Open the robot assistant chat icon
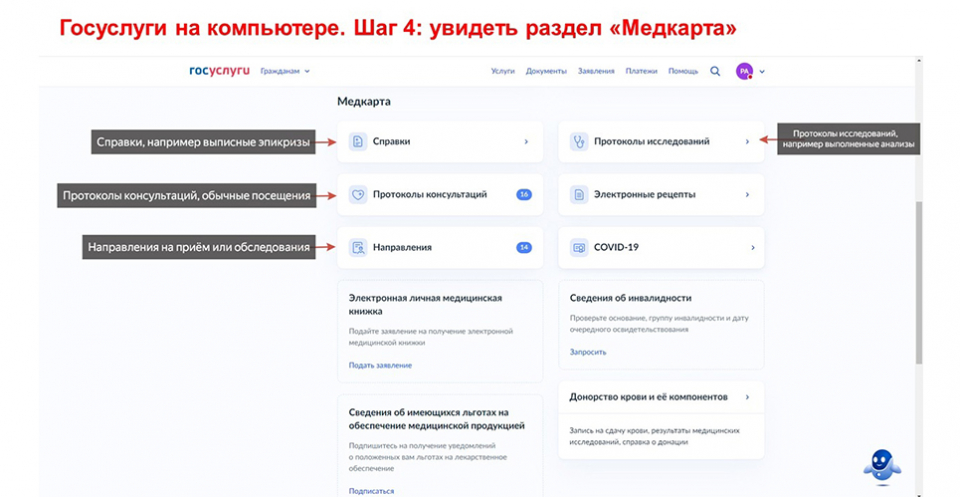The image size is (960, 497). pos(881,463)
